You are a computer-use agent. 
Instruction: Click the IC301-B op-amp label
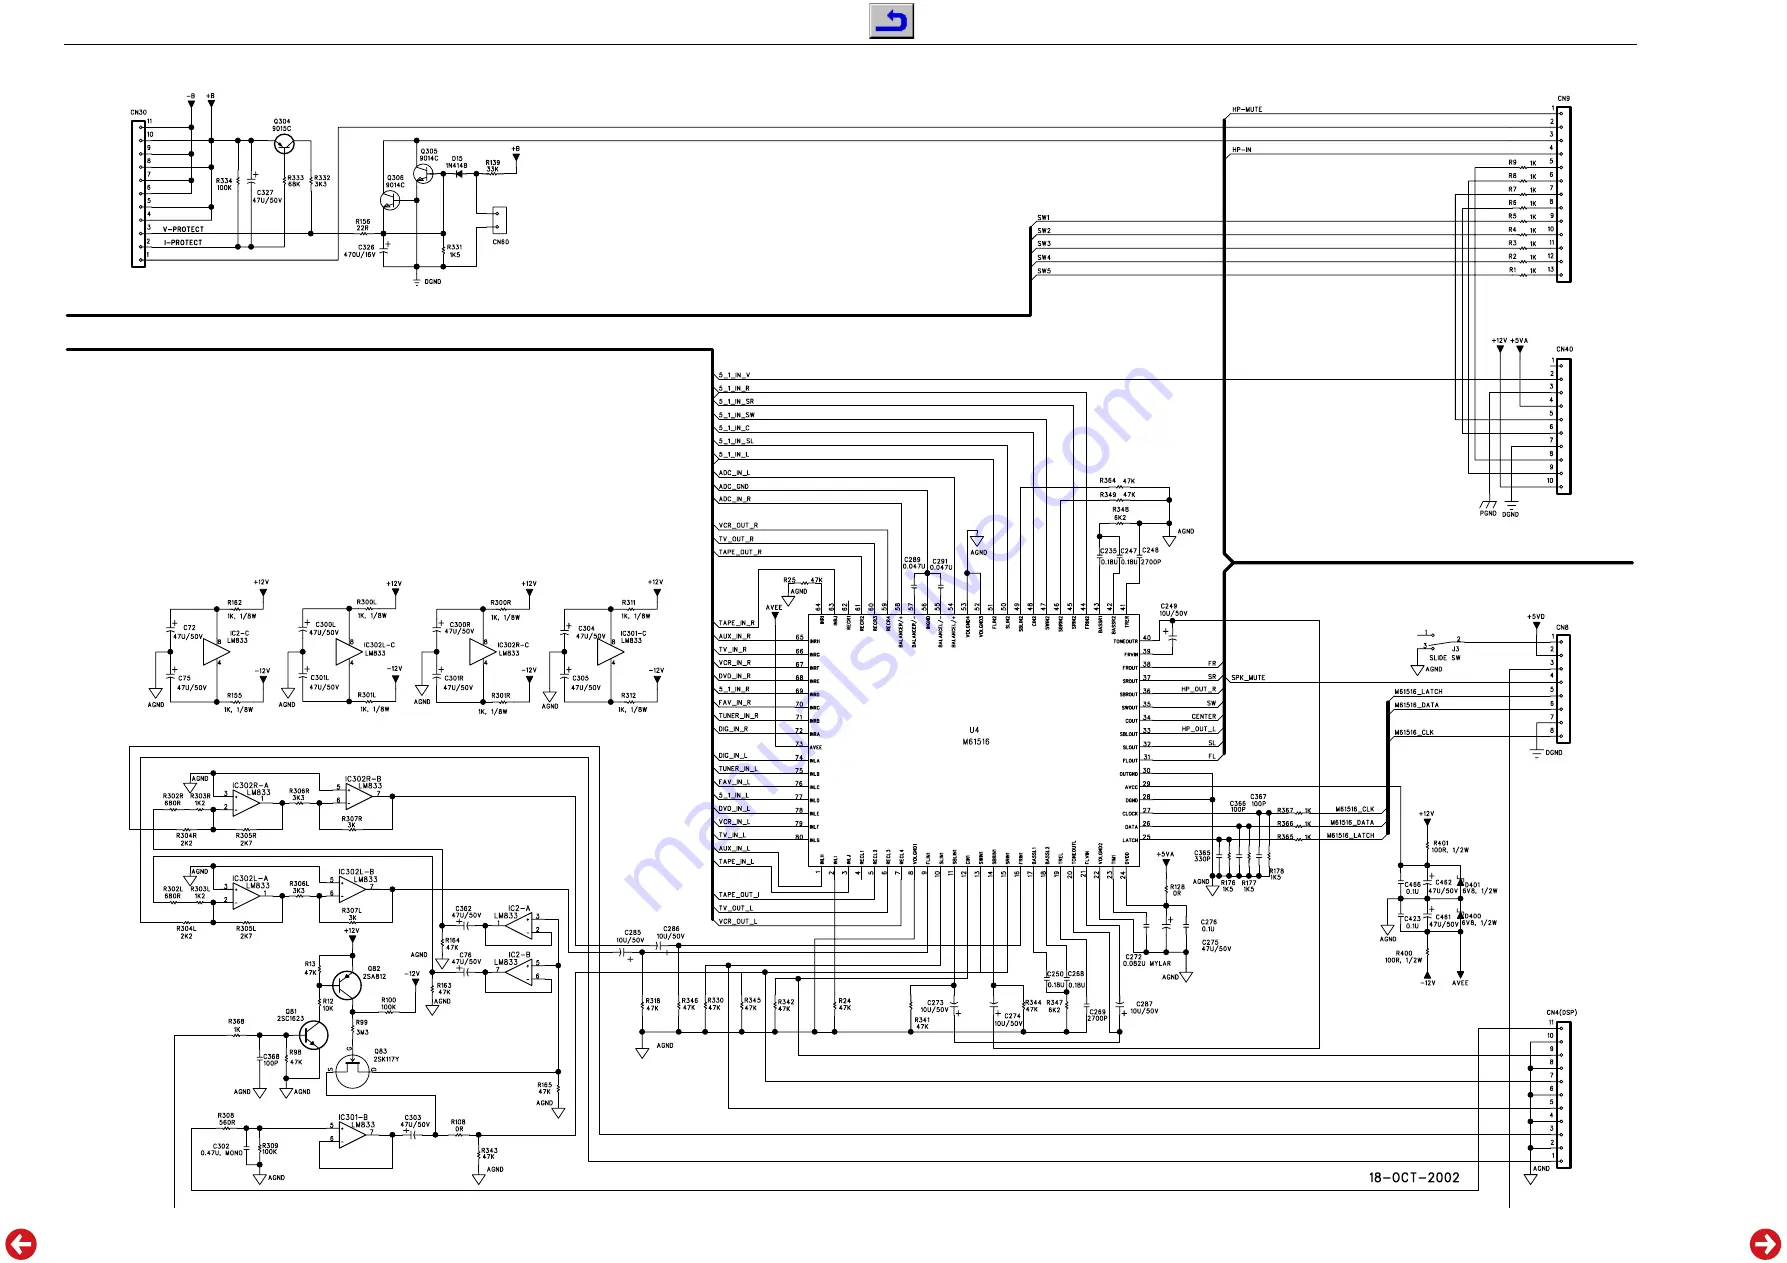[x=352, y=1117]
